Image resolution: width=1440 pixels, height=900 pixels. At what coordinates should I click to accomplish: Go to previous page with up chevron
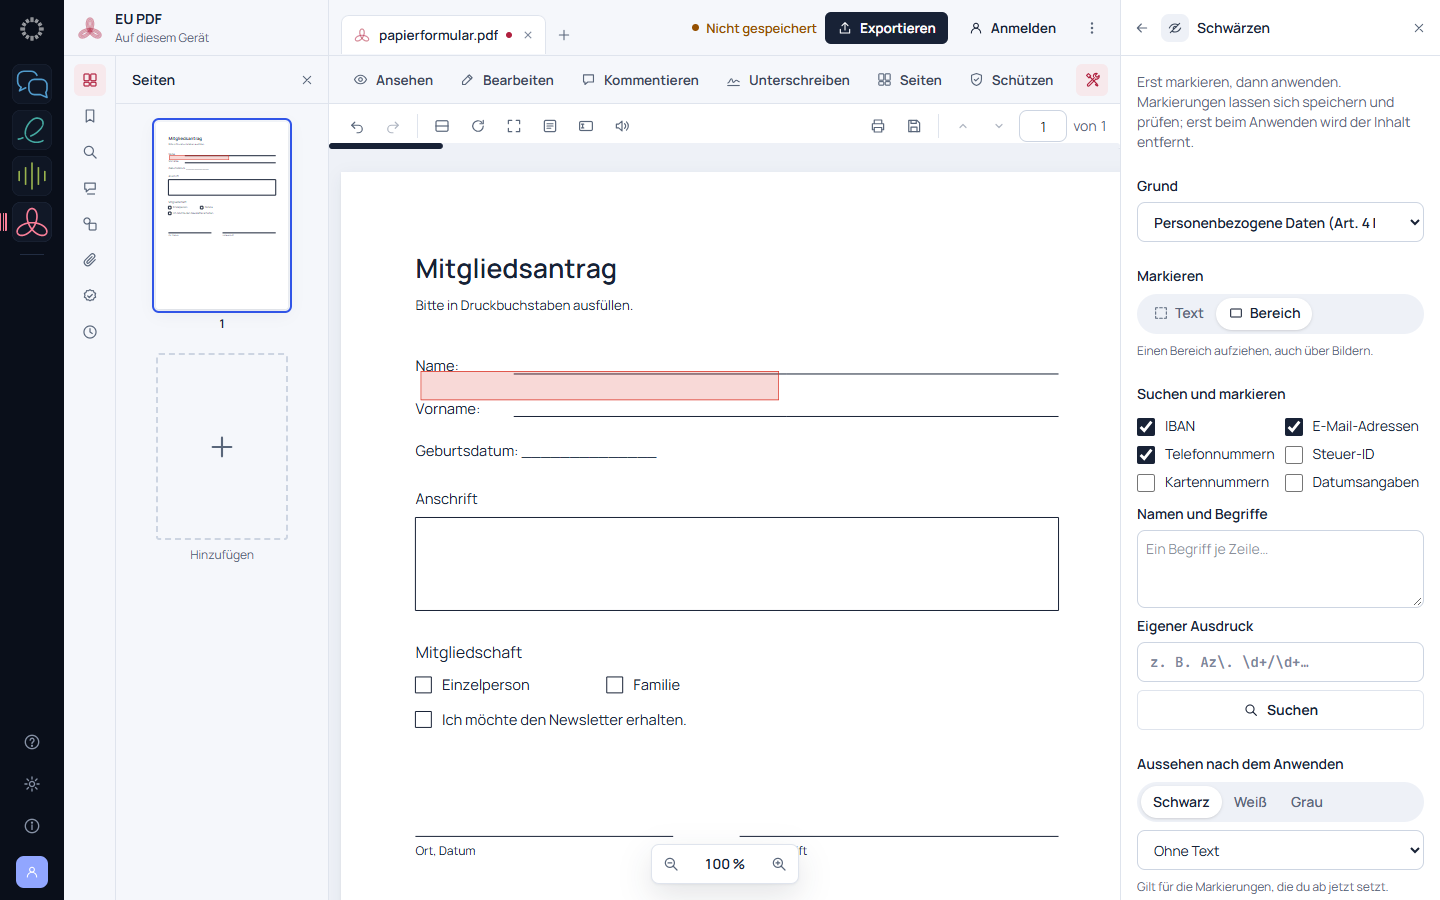point(963,126)
